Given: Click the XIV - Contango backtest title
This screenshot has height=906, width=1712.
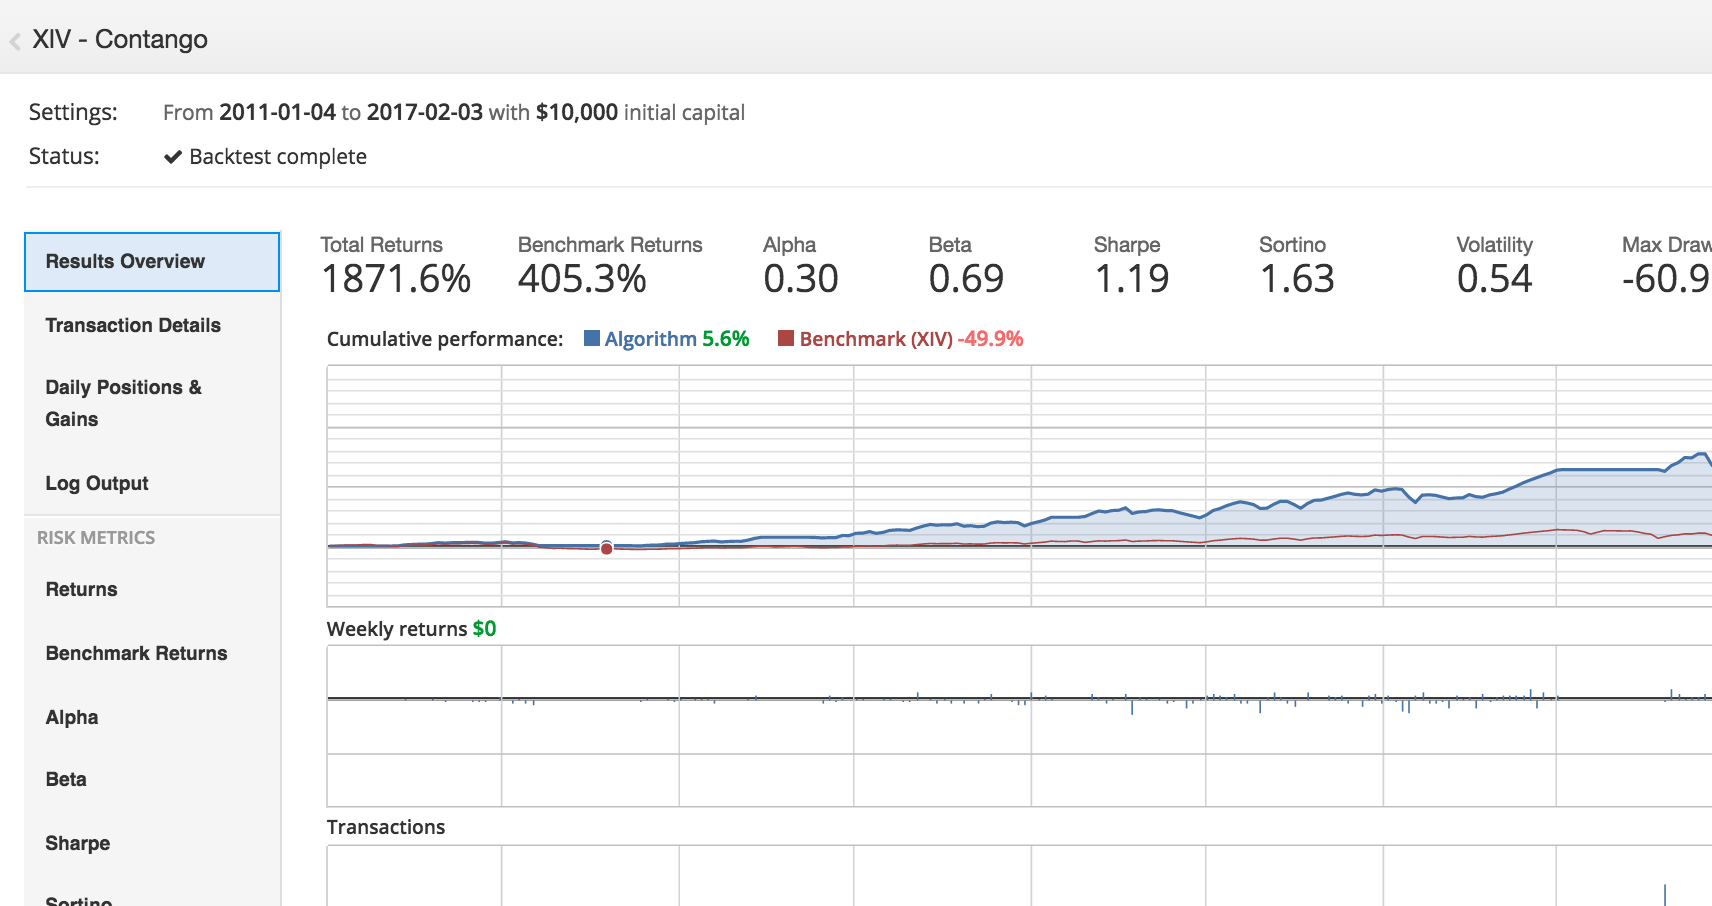Looking at the screenshot, I should (120, 39).
